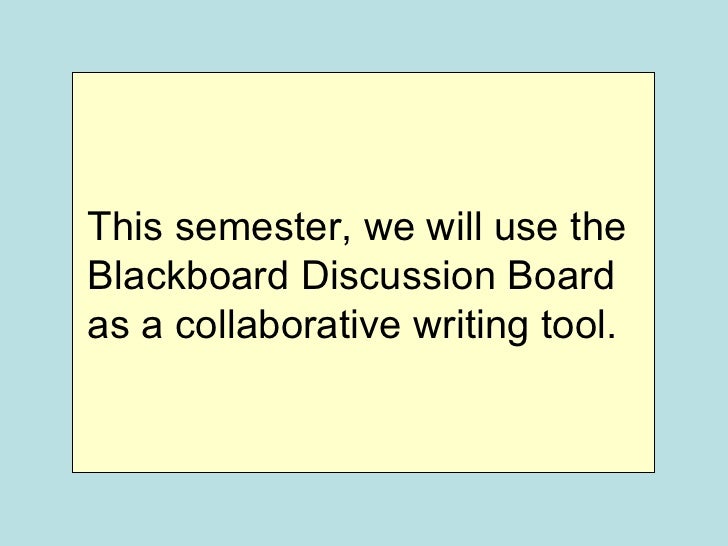
Task: Click the word "will" in the first line
Action: (x=454, y=227)
